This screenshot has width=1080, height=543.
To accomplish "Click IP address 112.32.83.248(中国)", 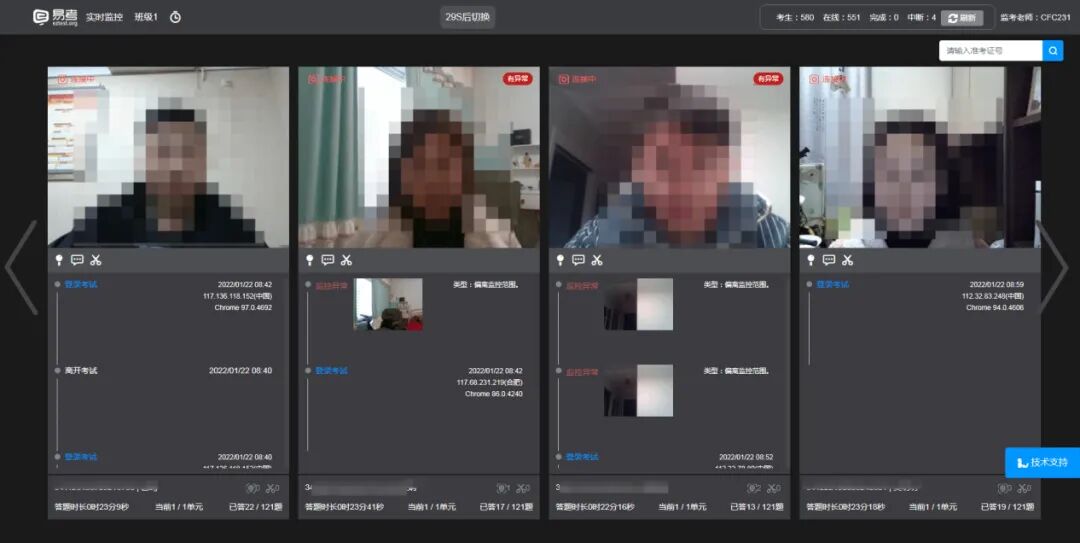I will pos(993,296).
